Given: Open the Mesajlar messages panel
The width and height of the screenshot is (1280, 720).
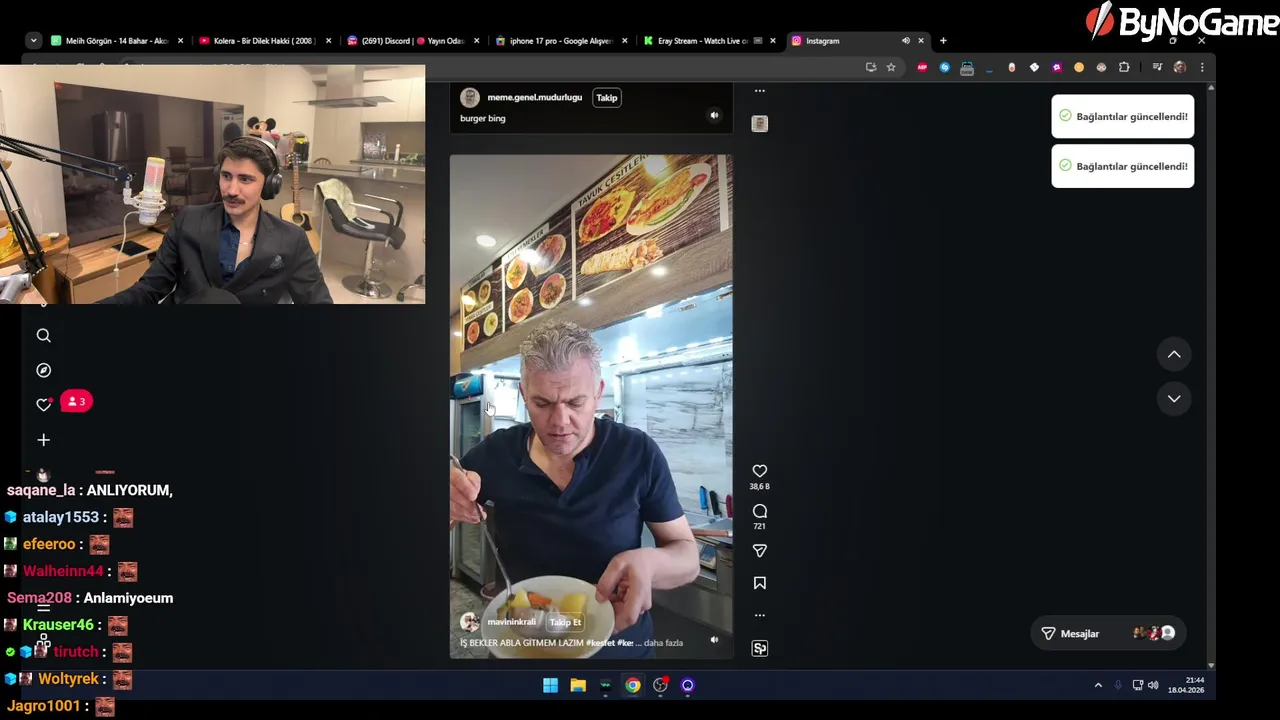Looking at the screenshot, I should click(1108, 633).
